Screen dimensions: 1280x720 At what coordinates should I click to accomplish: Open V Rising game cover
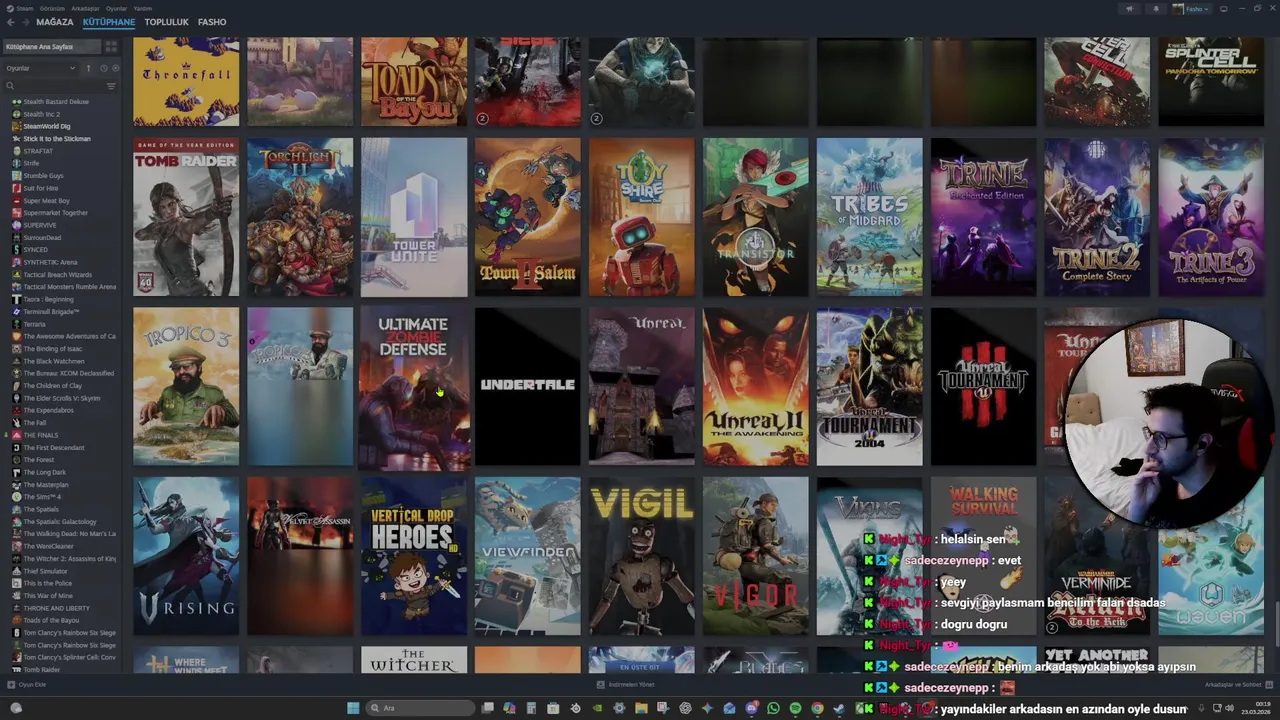(x=186, y=556)
